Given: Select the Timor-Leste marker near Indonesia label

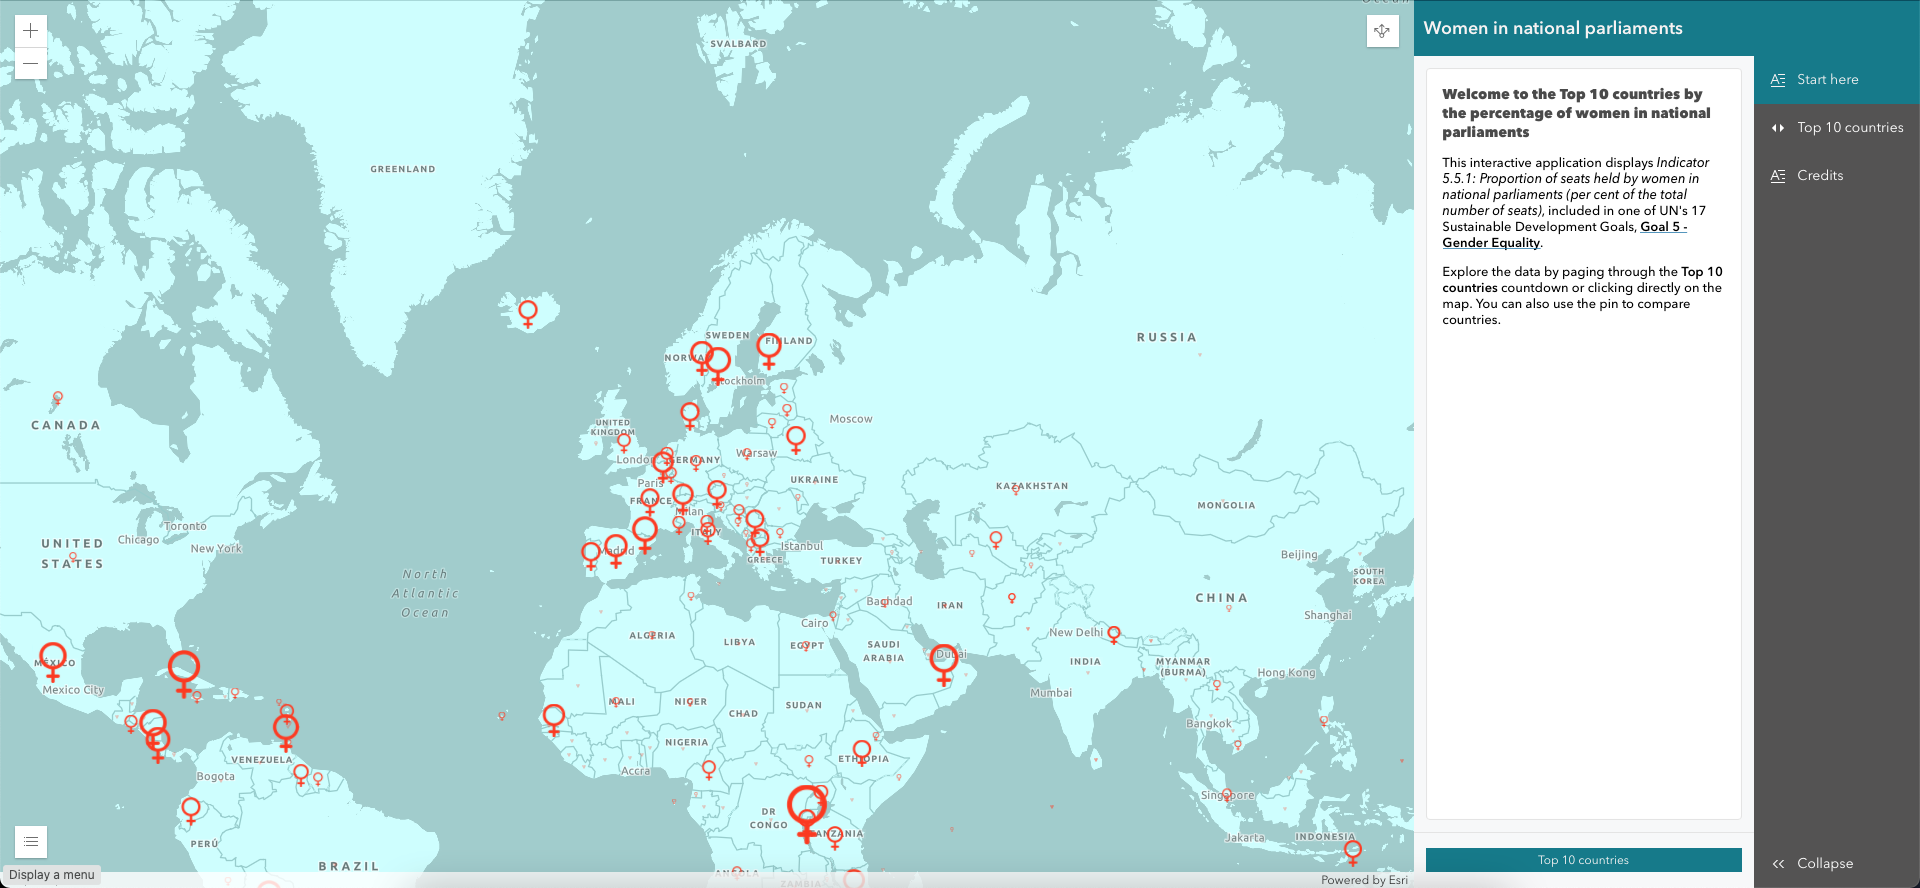Looking at the screenshot, I should [x=1353, y=852].
